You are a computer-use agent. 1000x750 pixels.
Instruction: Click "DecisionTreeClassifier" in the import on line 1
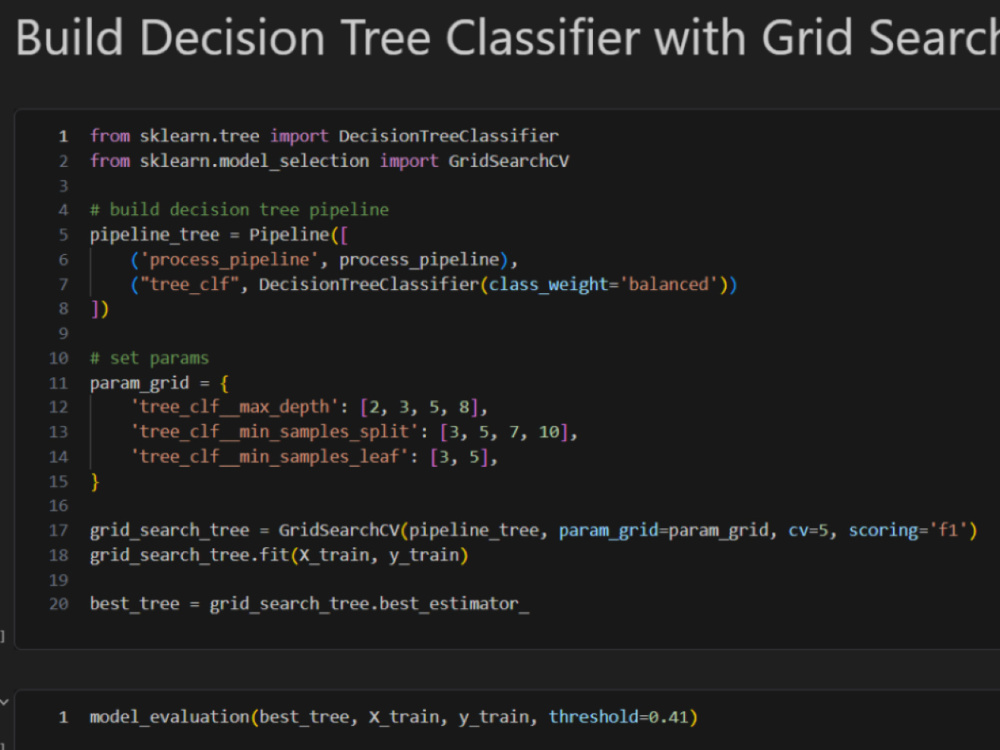point(448,136)
